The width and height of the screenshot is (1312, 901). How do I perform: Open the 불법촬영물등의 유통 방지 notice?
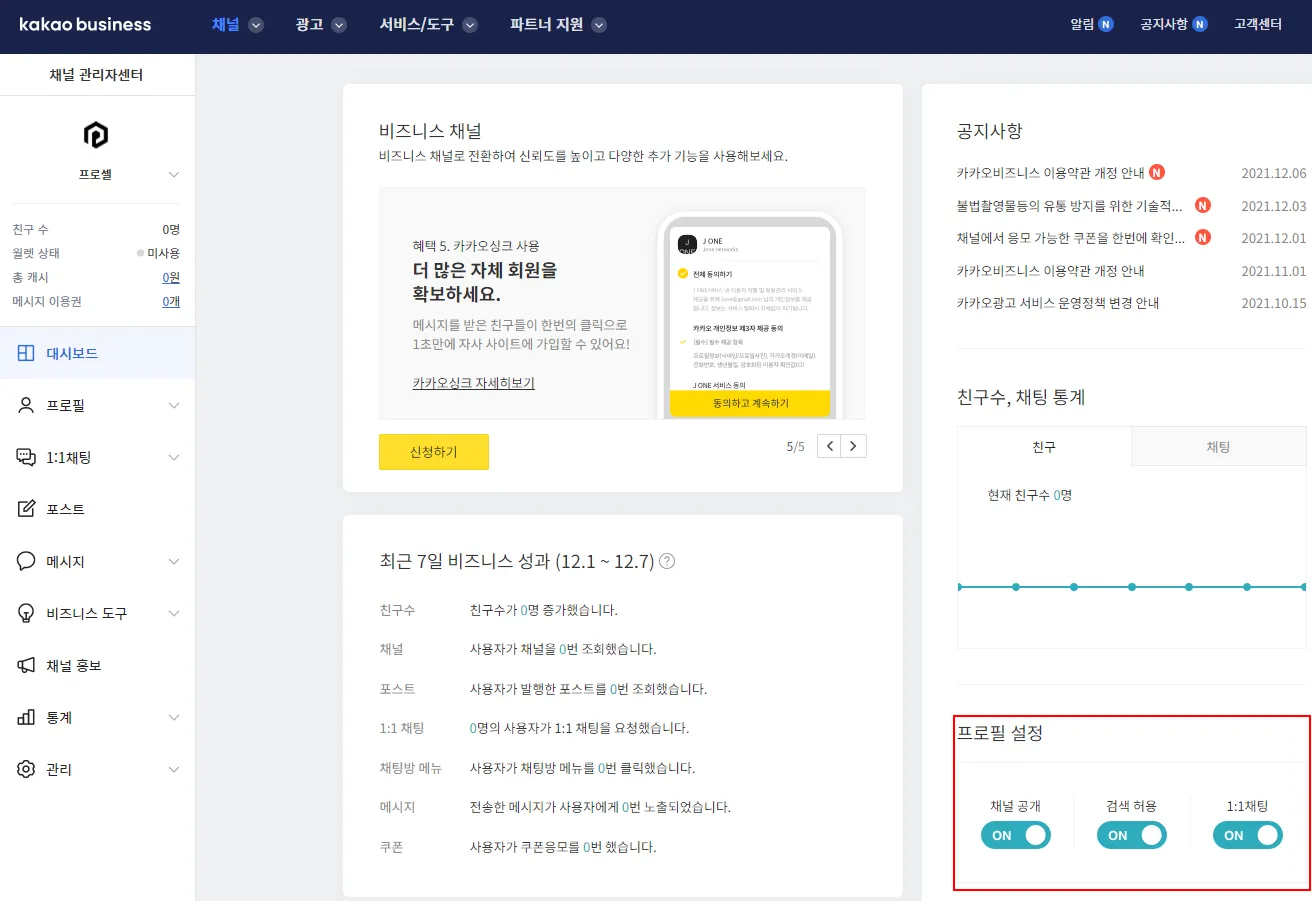pos(1070,205)
